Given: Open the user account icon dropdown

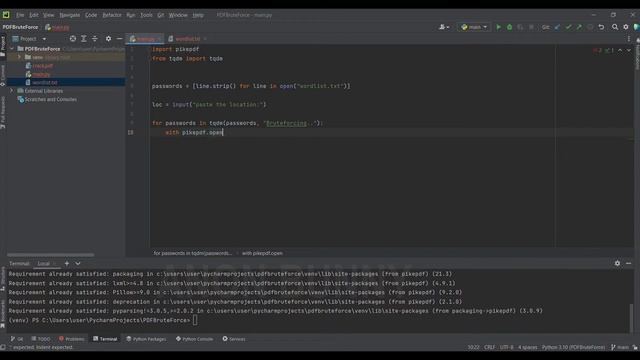Looking at the screenshot, I should (444, 27).
